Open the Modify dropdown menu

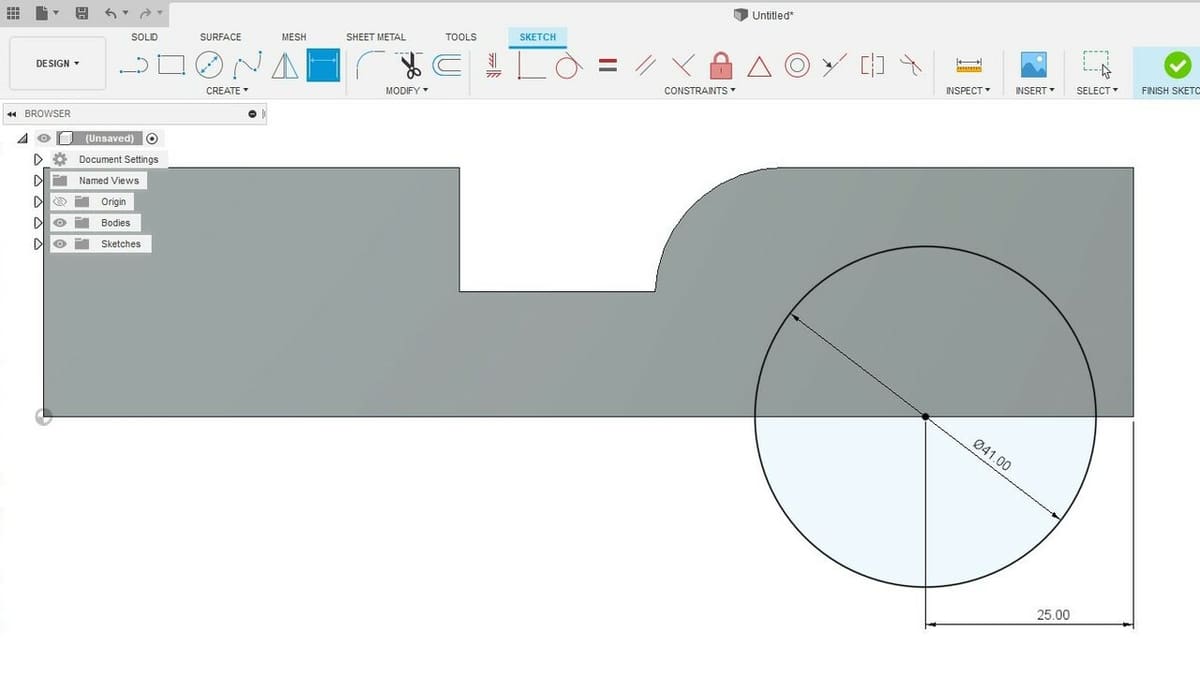coord(407,91)
